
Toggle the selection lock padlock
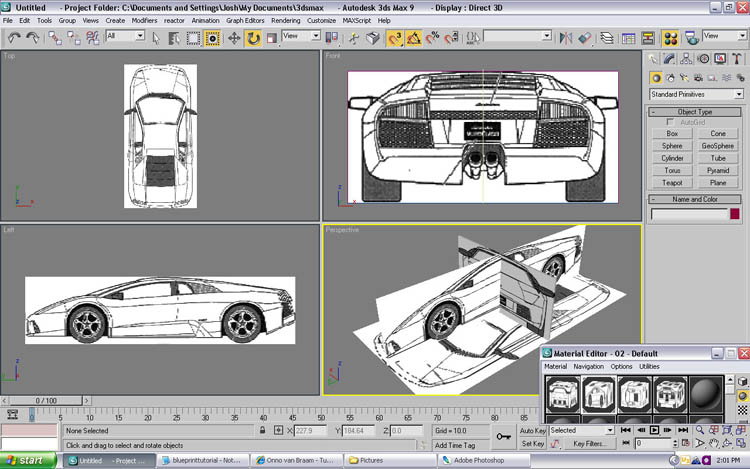[x=263, y=430]
